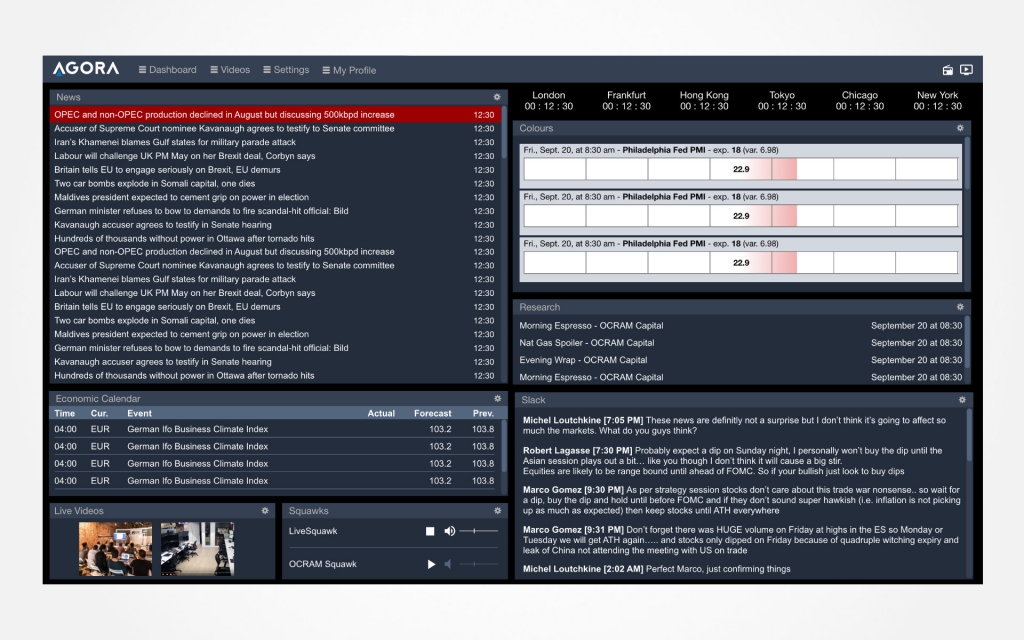Viewport: 1024px width, 640px height.
Task: Click Michel Loutchkine's 7:05 PM message
Action: click(x=734, y=425)
